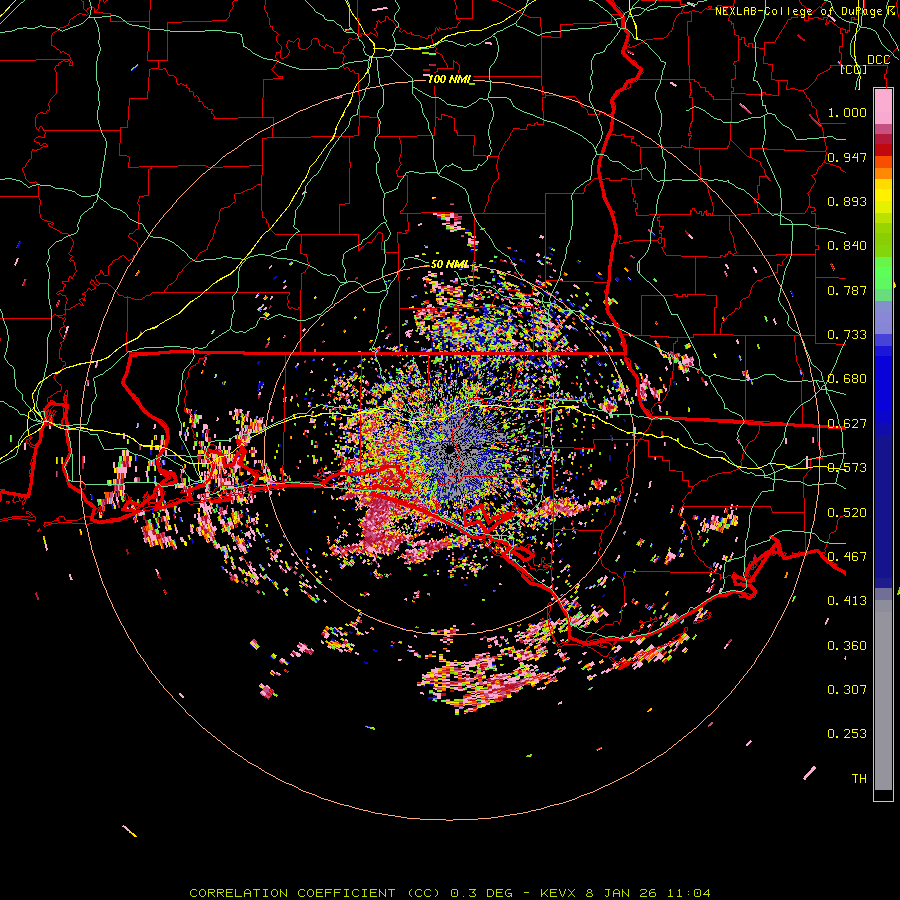Click the 100 NMI range ring label
Screen dimensions: 900x900
[451, 79]
